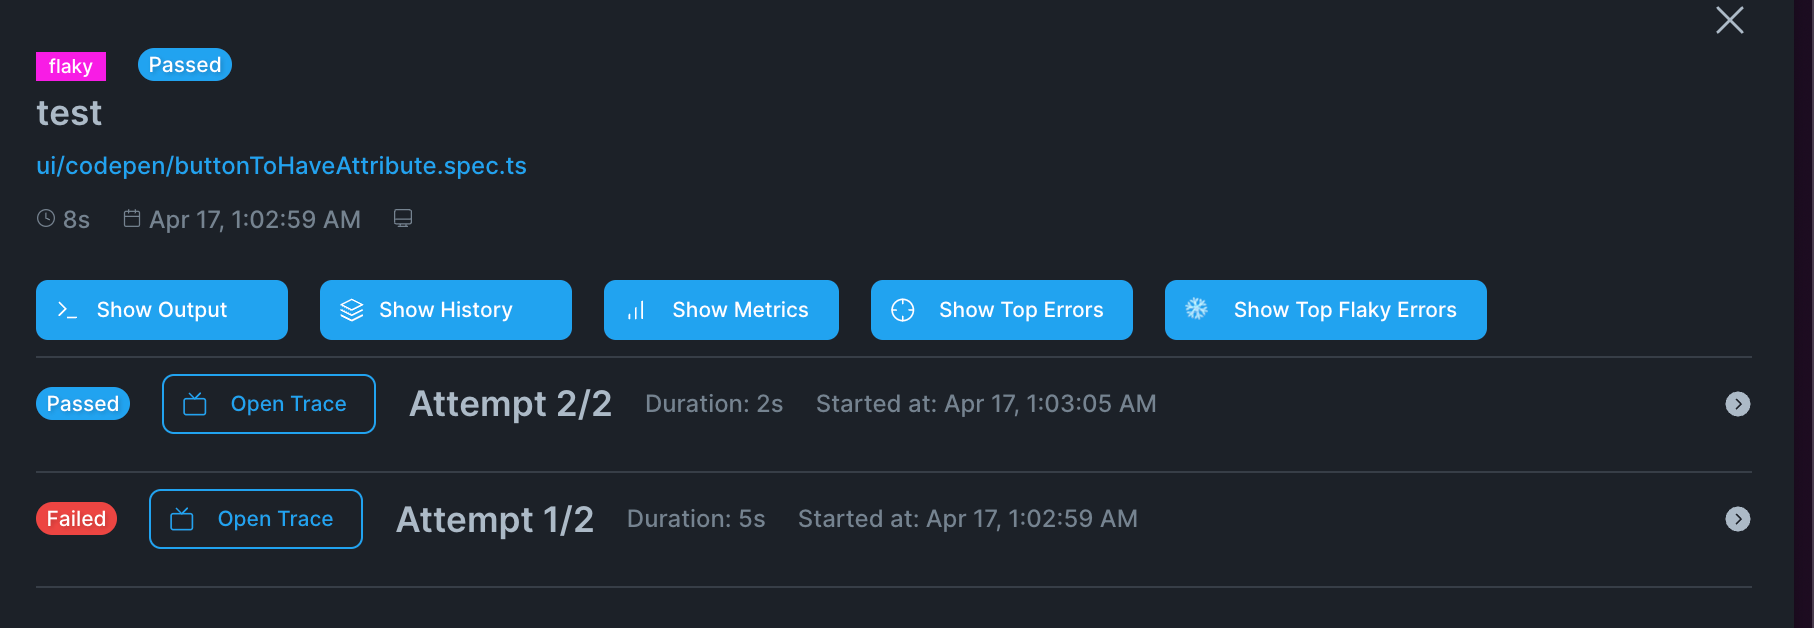Expand Attempt 1/2 details chevron
The width and height of the screenshot is (1814, 628).
[1738, 519]
